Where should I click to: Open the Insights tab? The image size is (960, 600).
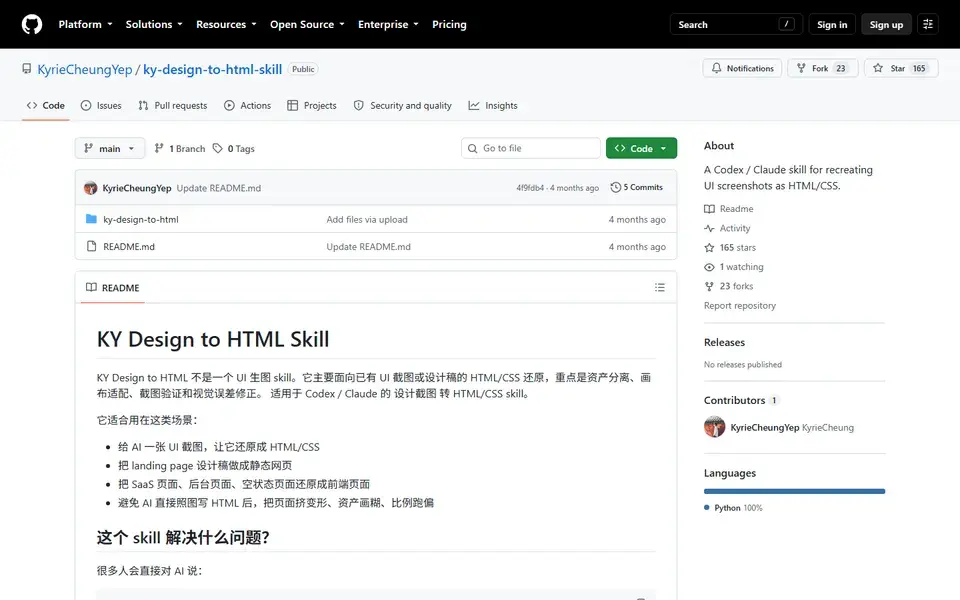click(493, 105)
